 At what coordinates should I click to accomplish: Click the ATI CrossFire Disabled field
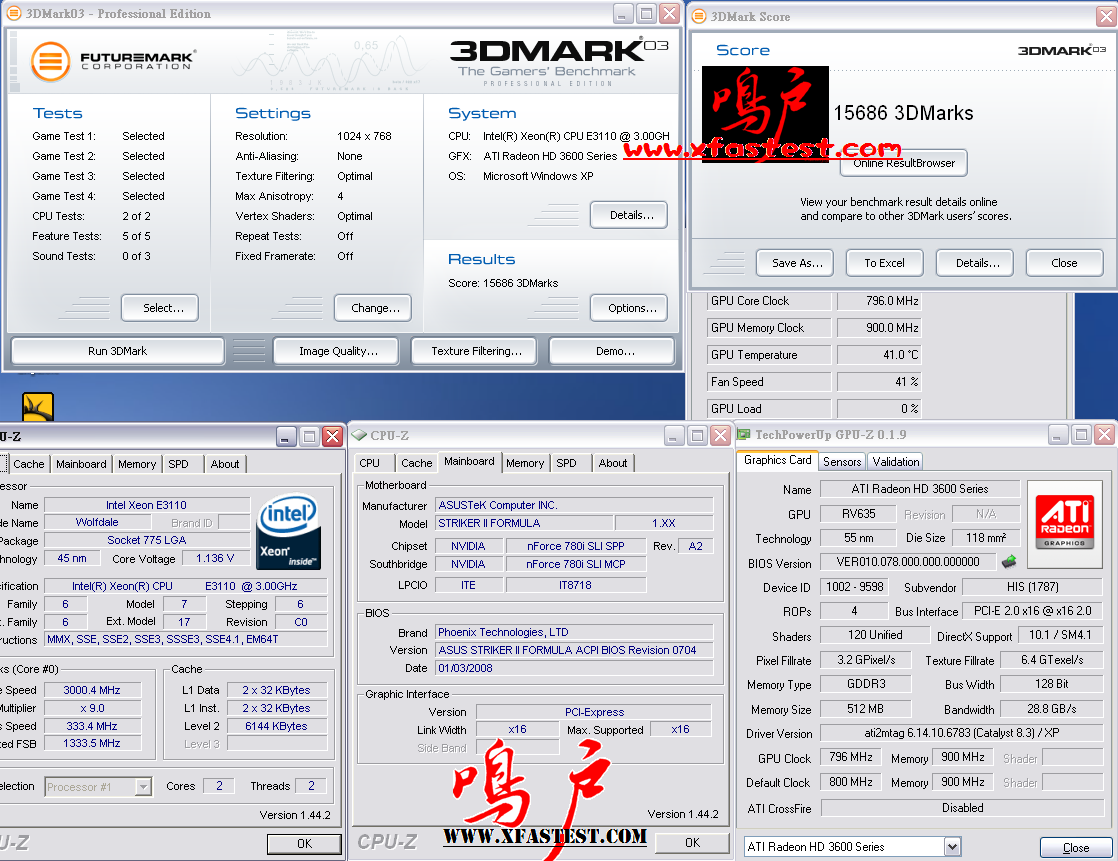(961, 808)
